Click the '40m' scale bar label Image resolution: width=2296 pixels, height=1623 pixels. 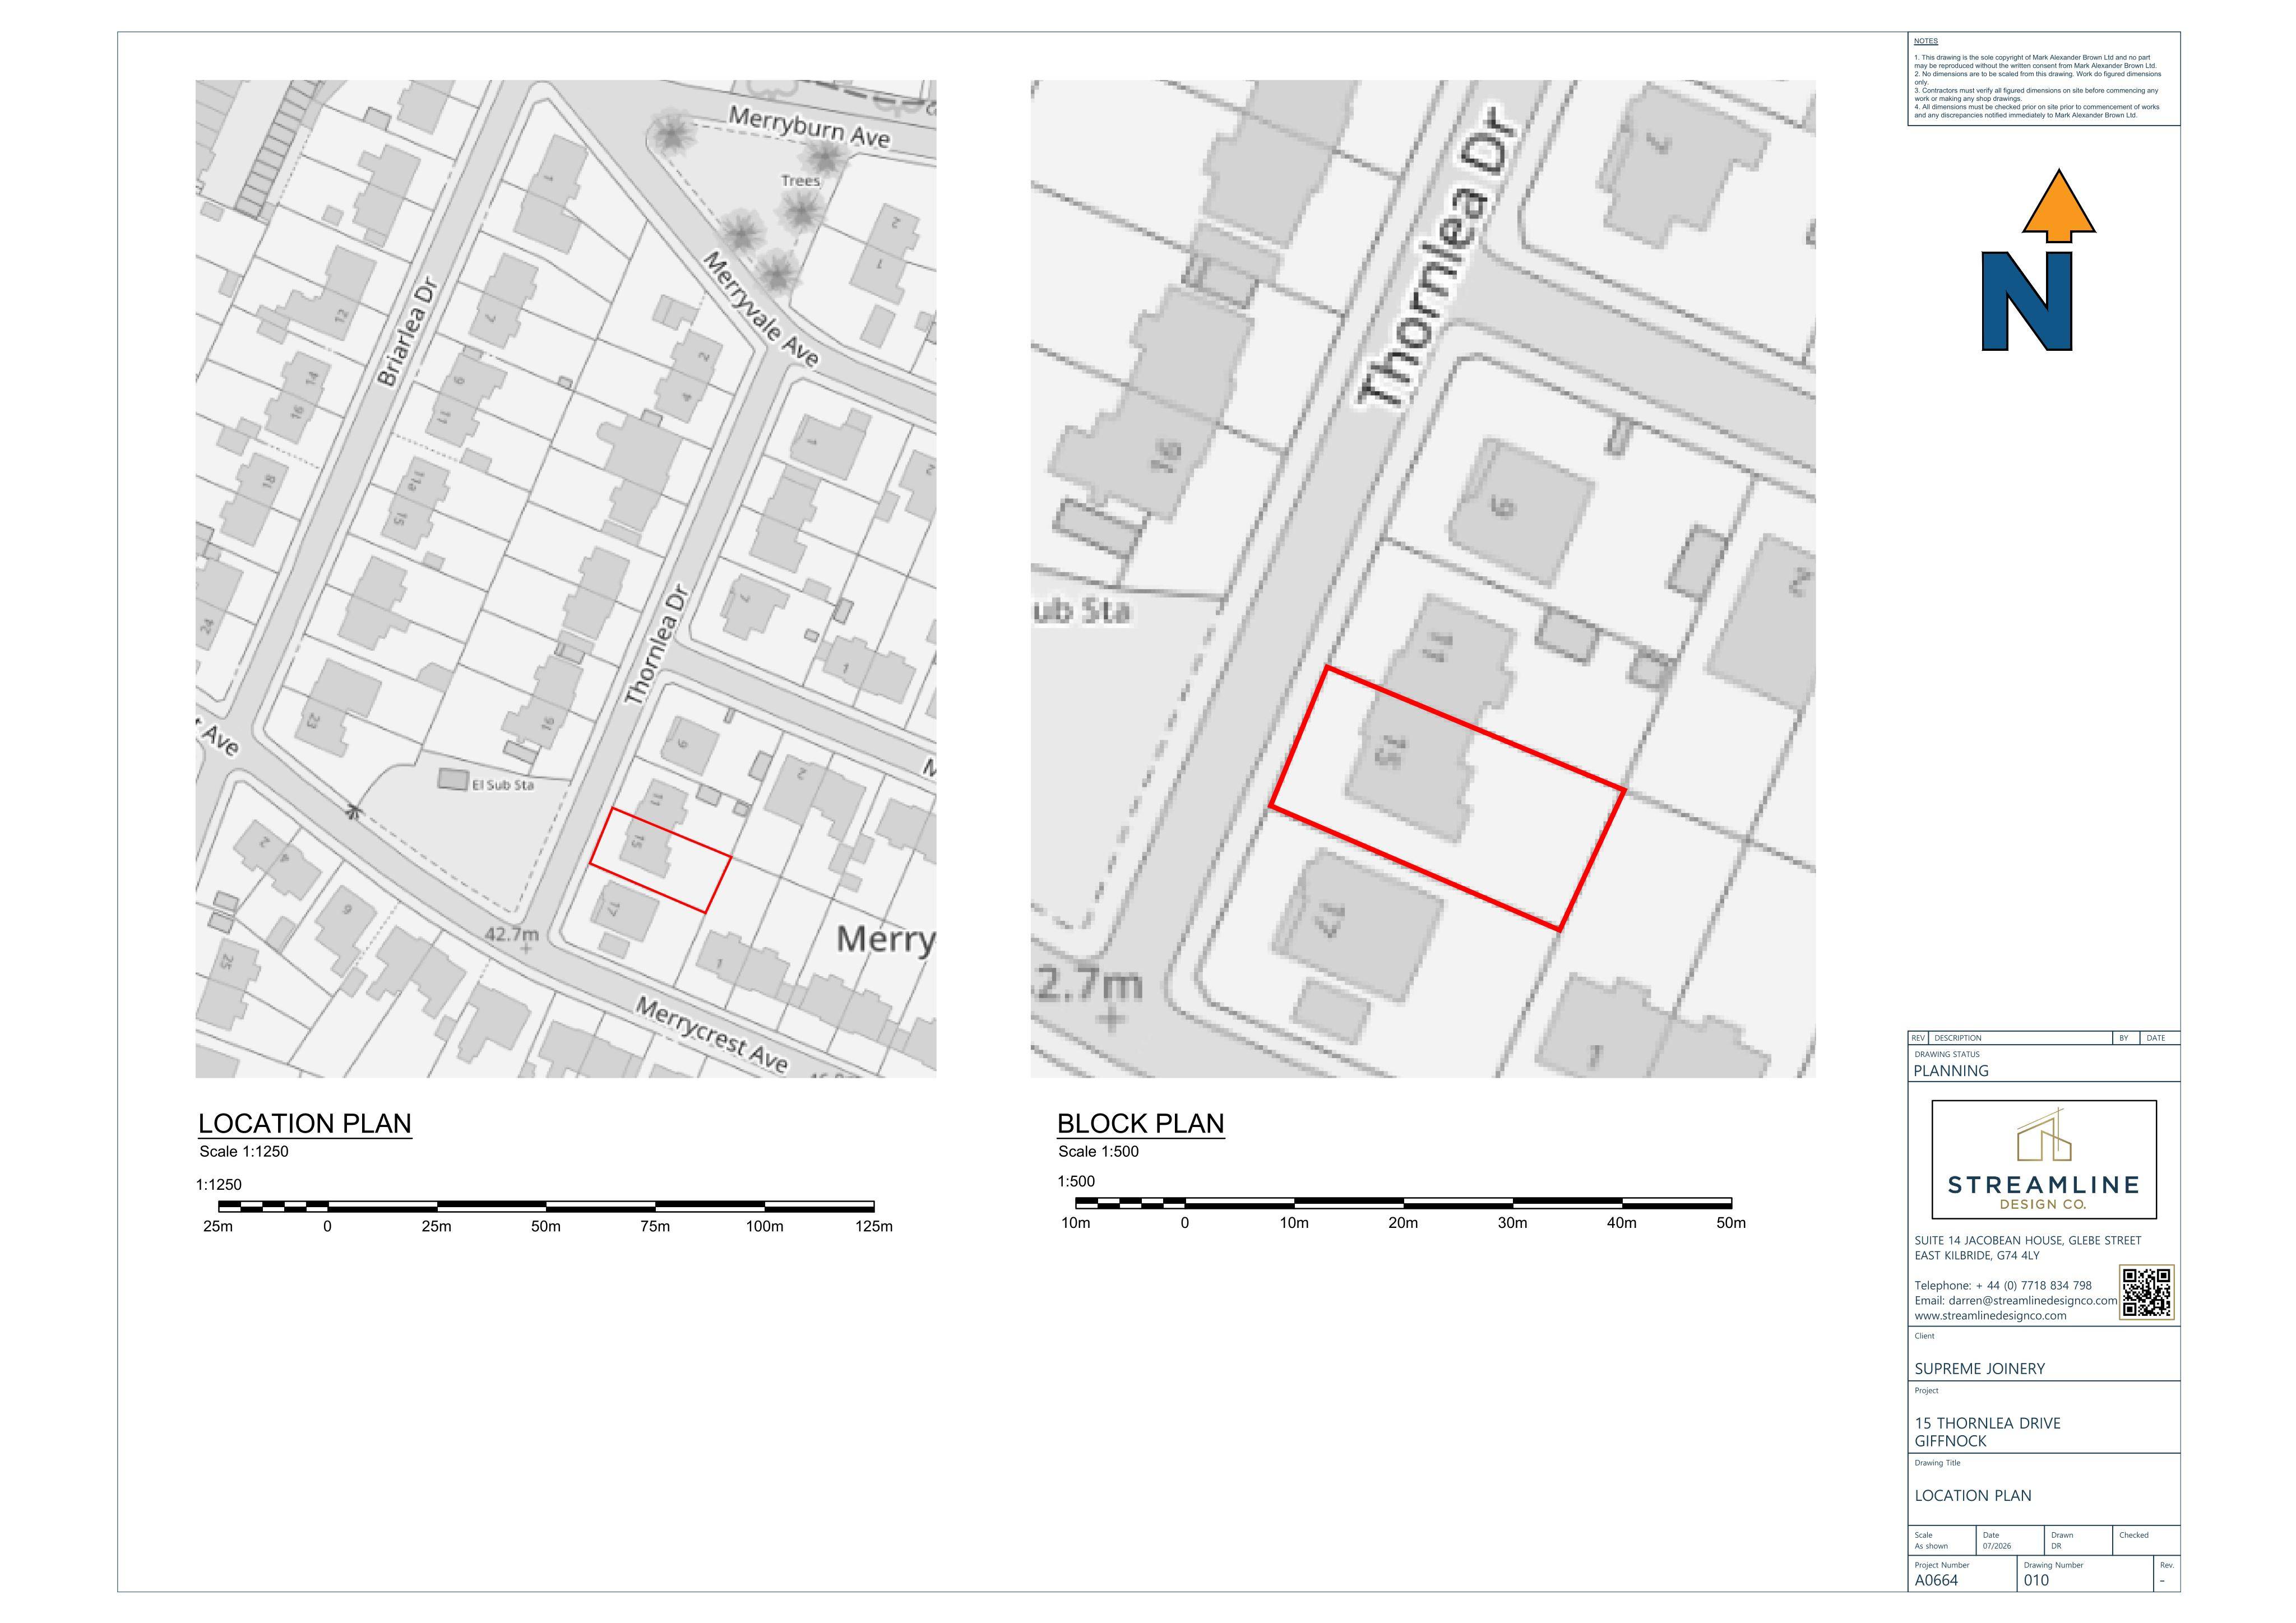[1622, 1222]
